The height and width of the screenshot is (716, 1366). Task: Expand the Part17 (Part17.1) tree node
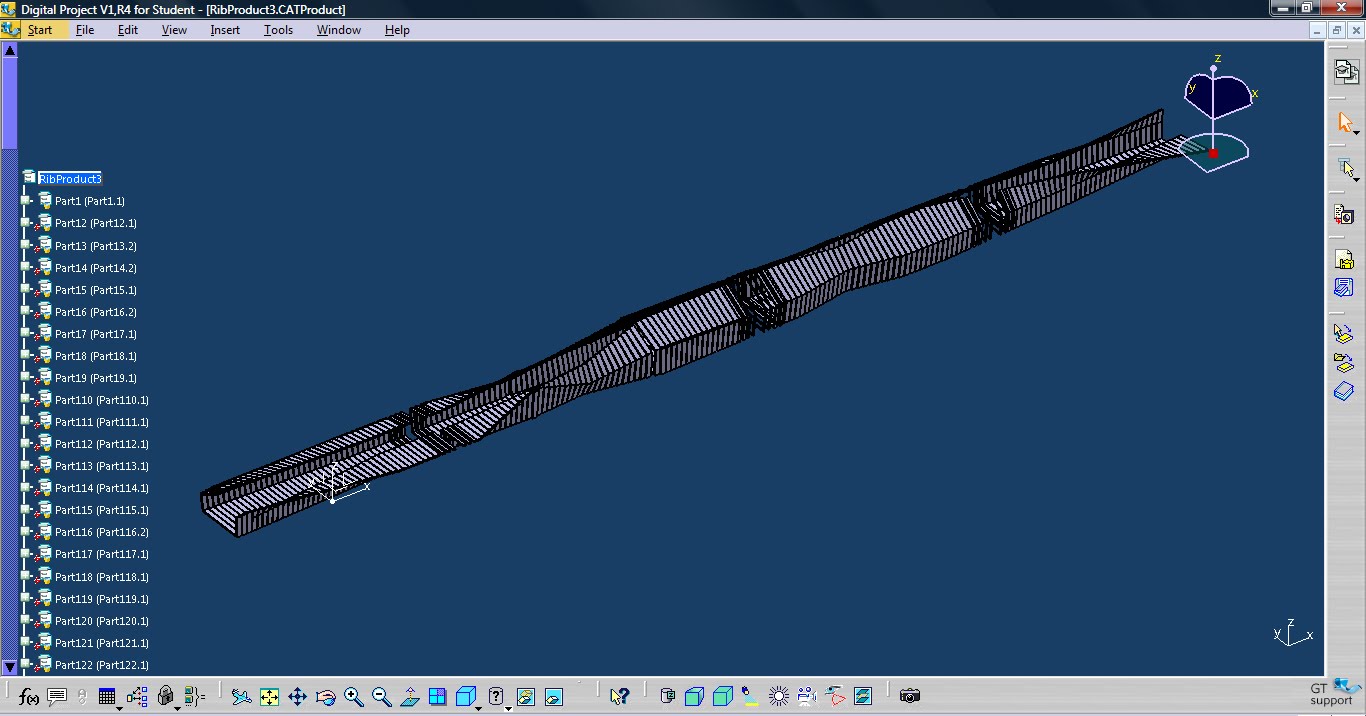point(26,333)
